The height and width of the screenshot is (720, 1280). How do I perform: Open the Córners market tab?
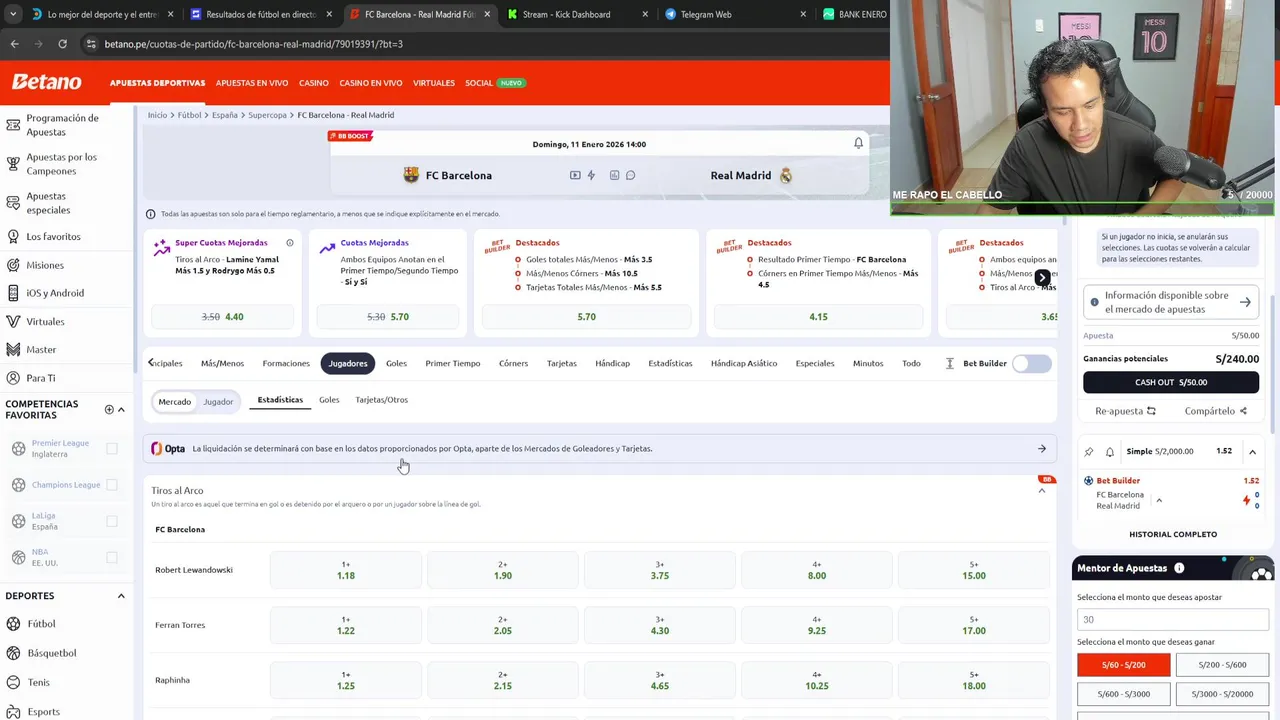[513, 364]
